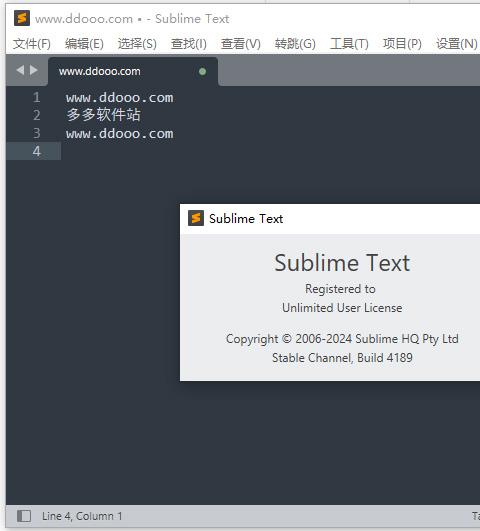Open the 工具(T) menu
This screenshot has height=531, width=480.
pyautogui.click(x=349, y=44)
